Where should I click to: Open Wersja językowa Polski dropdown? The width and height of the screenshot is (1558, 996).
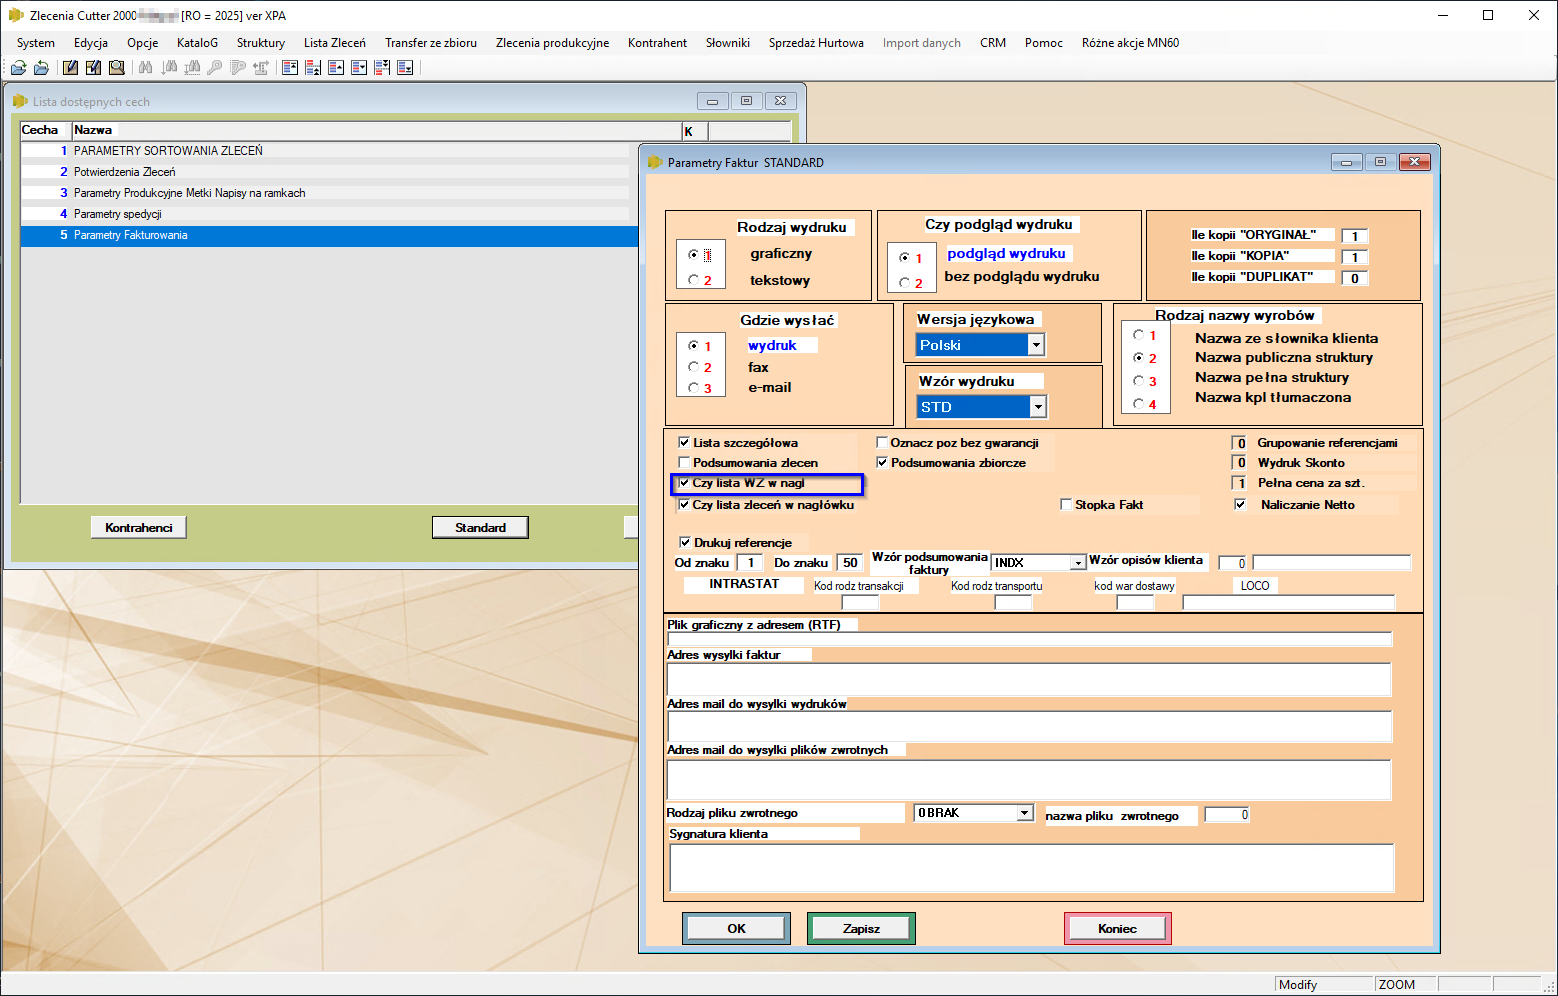[1036, 345]
